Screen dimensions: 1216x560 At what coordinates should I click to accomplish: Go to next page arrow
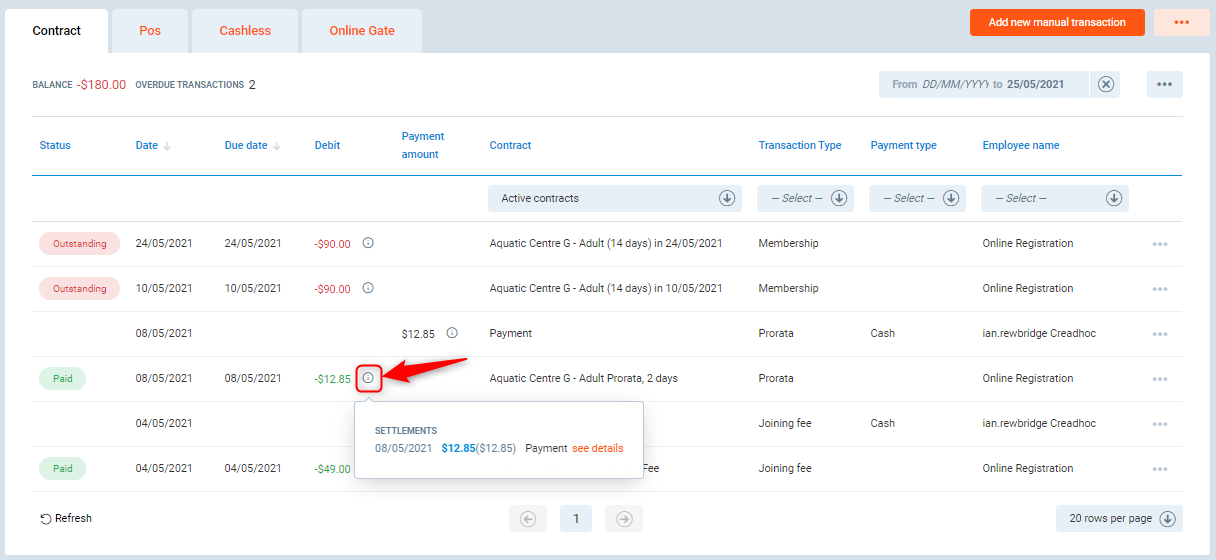624,518
